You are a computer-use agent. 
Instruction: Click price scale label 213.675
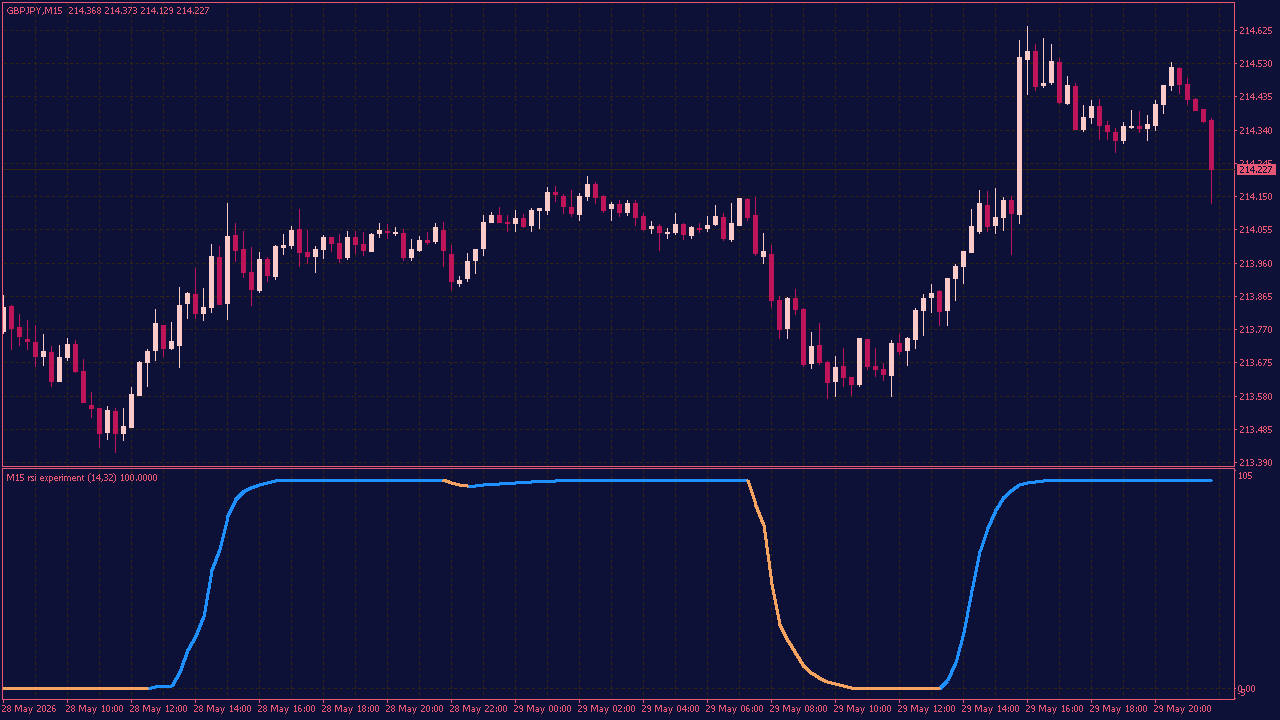click(x=1255, y=363)
